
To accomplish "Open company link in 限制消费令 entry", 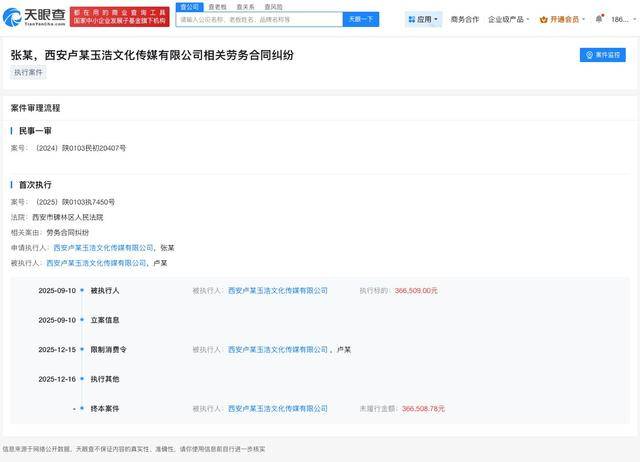I will [278, 350].
